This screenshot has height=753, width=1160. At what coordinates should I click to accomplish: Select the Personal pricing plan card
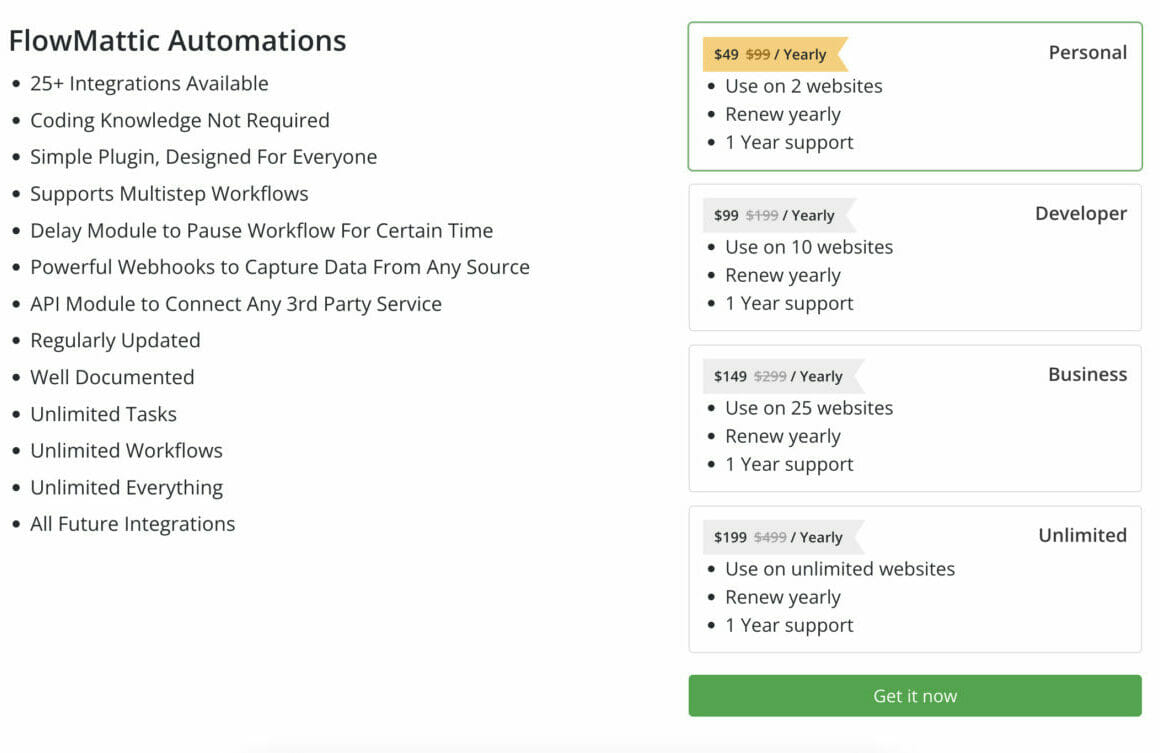pos(915,95)
